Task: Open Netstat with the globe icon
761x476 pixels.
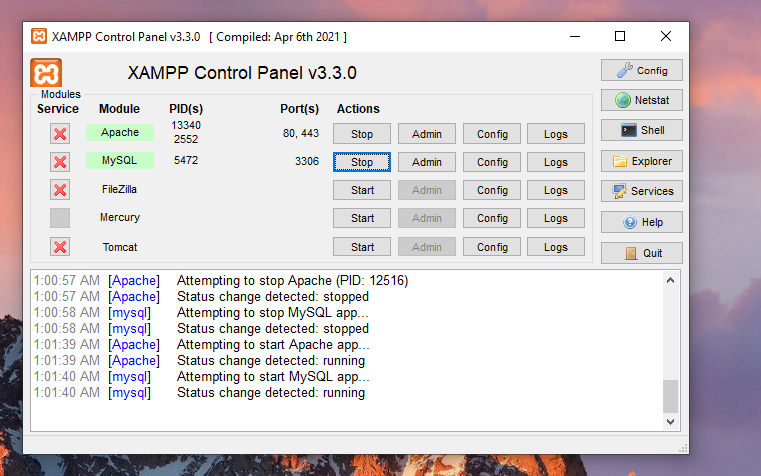Action: [x=642, y=100]
